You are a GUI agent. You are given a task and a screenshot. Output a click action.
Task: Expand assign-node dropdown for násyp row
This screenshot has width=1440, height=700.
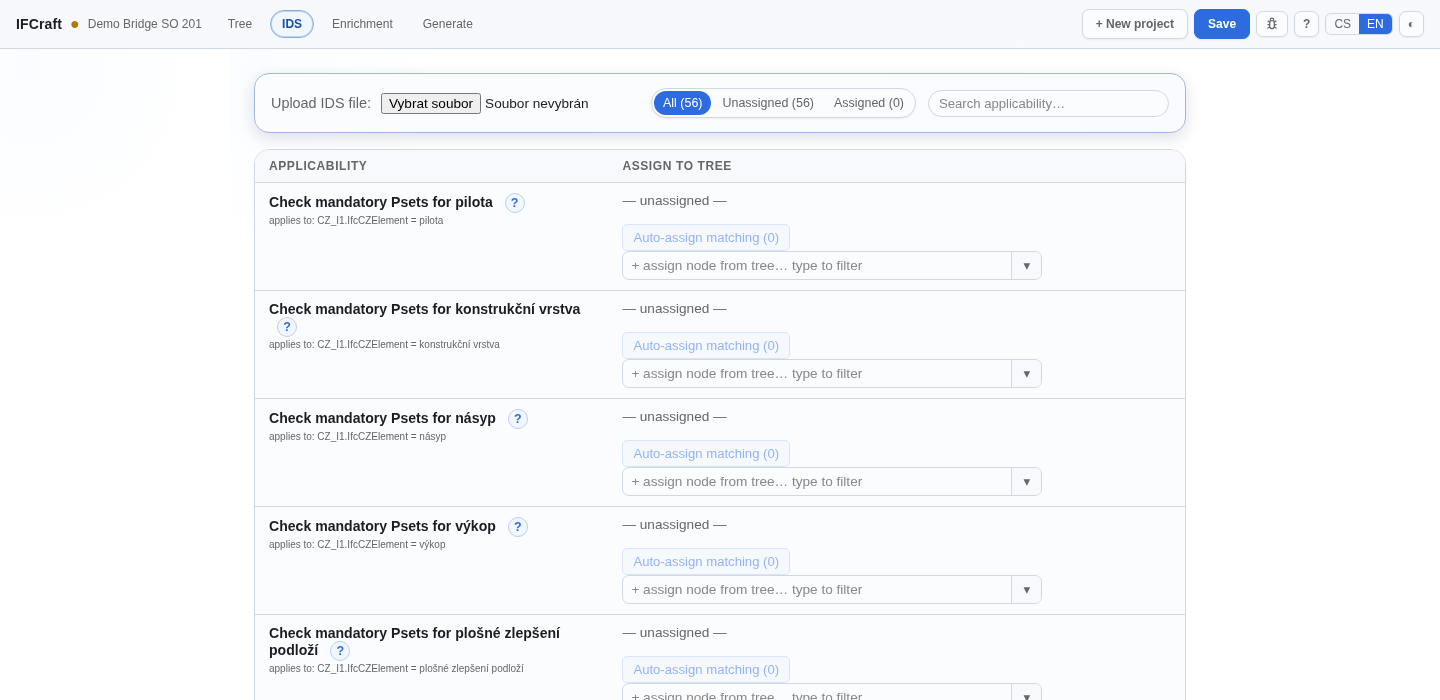click(x=1026, y=482)
